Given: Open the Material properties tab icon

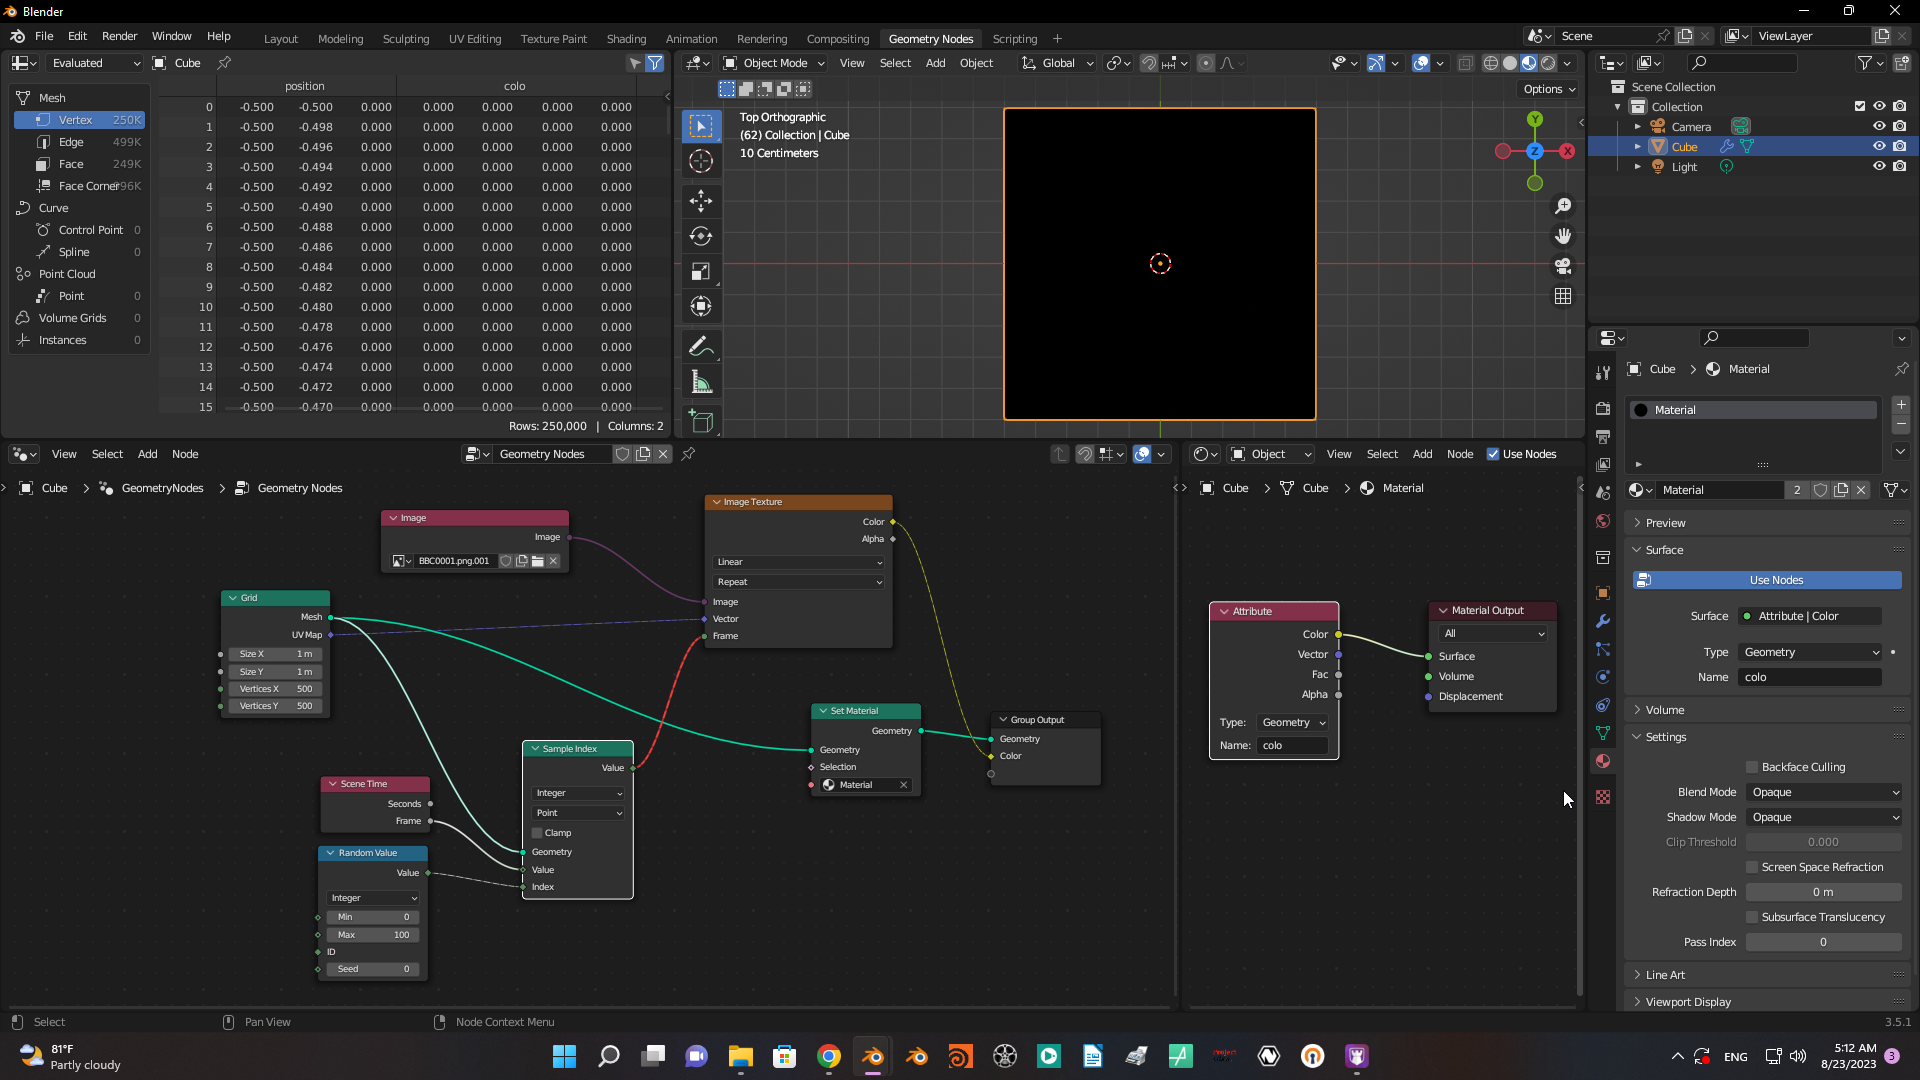Looking at the screenshot, I should click(x=1603, y=761).
